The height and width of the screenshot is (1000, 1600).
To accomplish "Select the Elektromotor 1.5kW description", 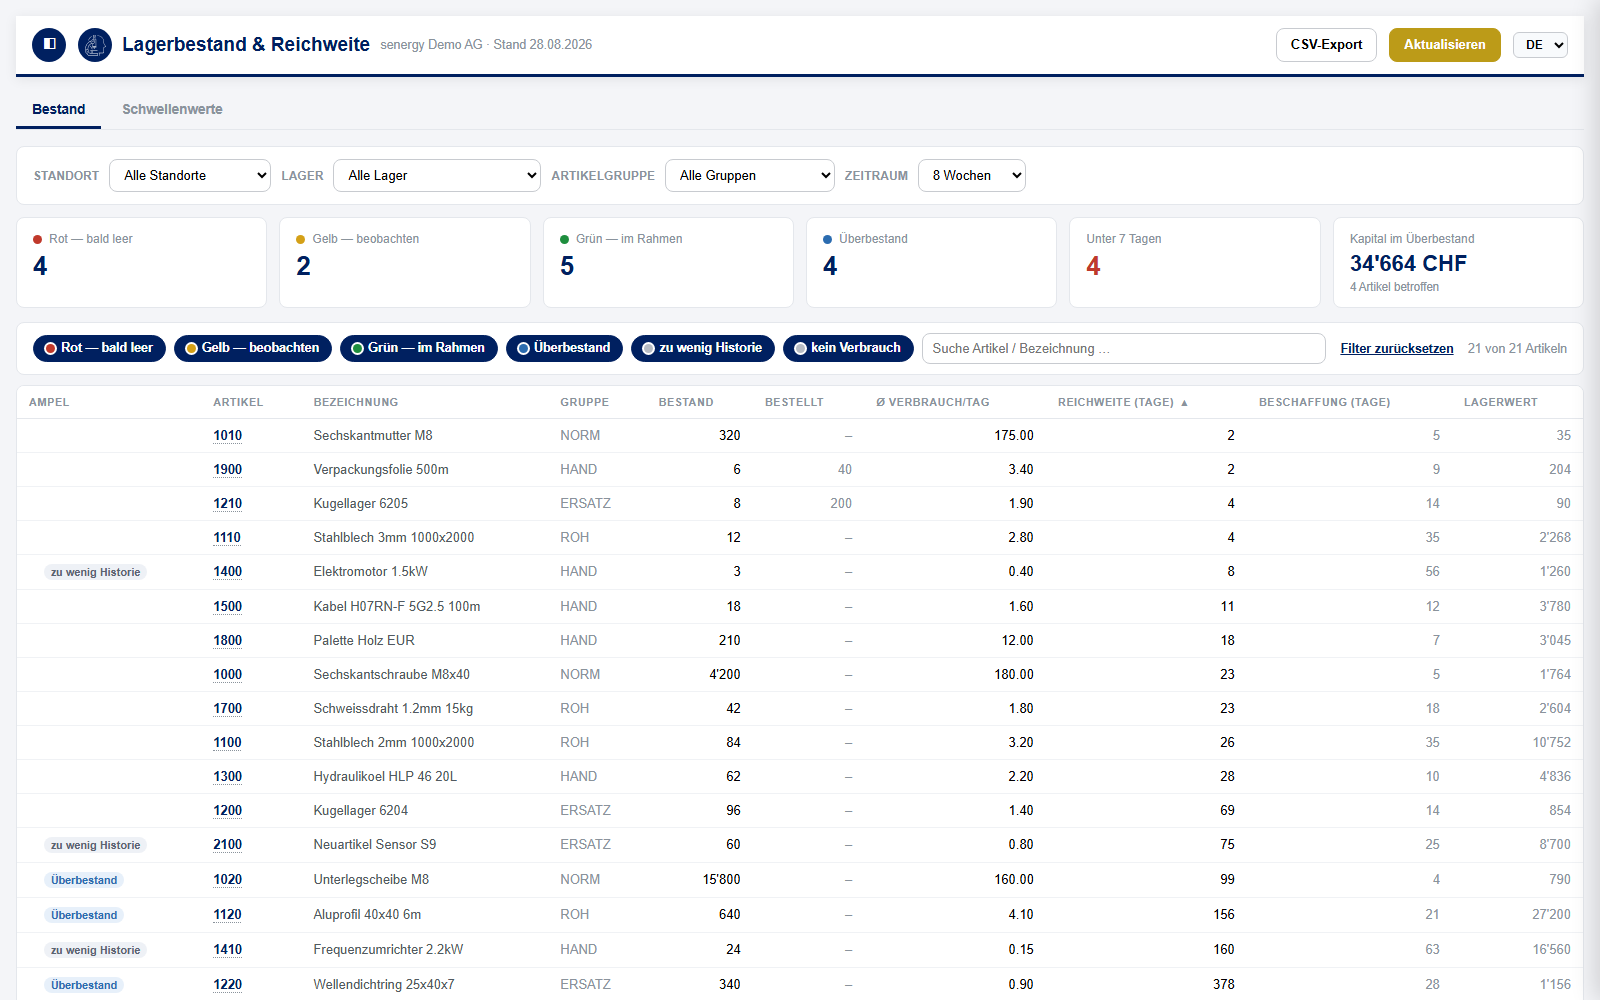I will 370,572.
